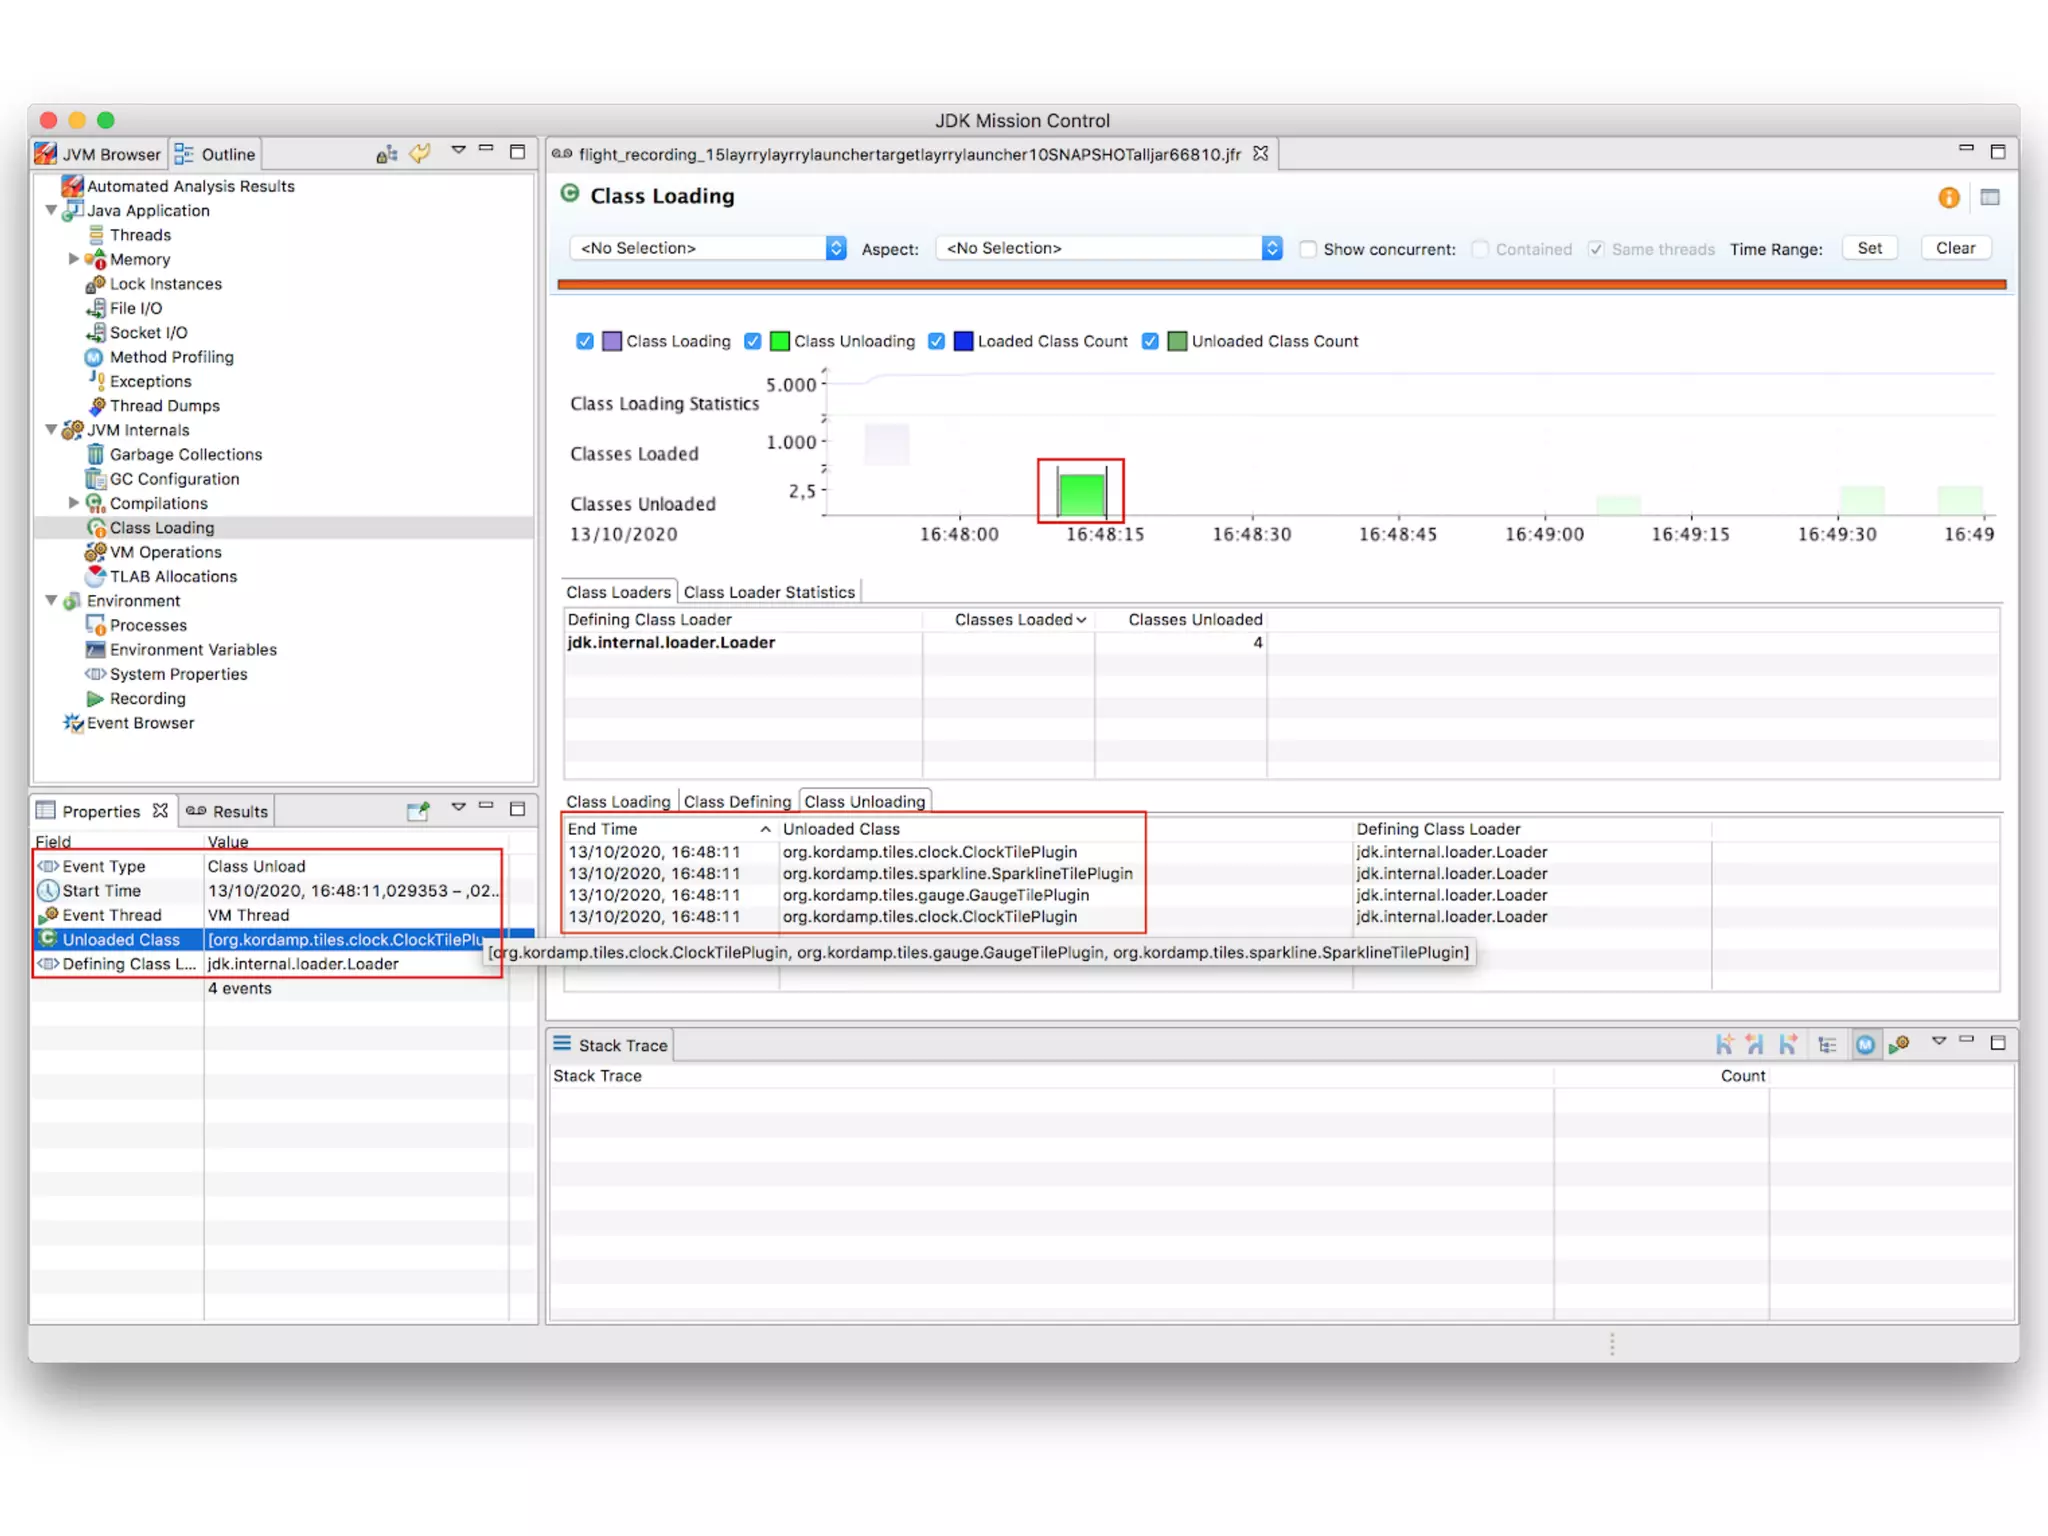Viewport: 2048px width, 1536px height.
Task: Switch to the Class Loader Statistics tab
Action: (769, 592)
